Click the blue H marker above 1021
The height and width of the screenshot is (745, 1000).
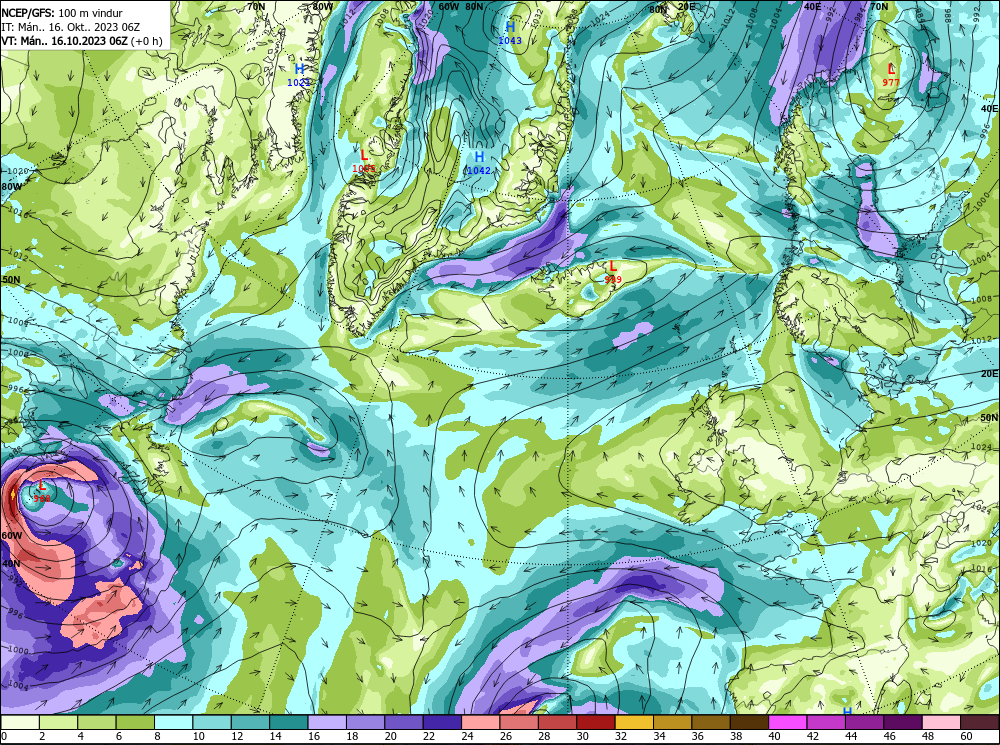(299, 69)
